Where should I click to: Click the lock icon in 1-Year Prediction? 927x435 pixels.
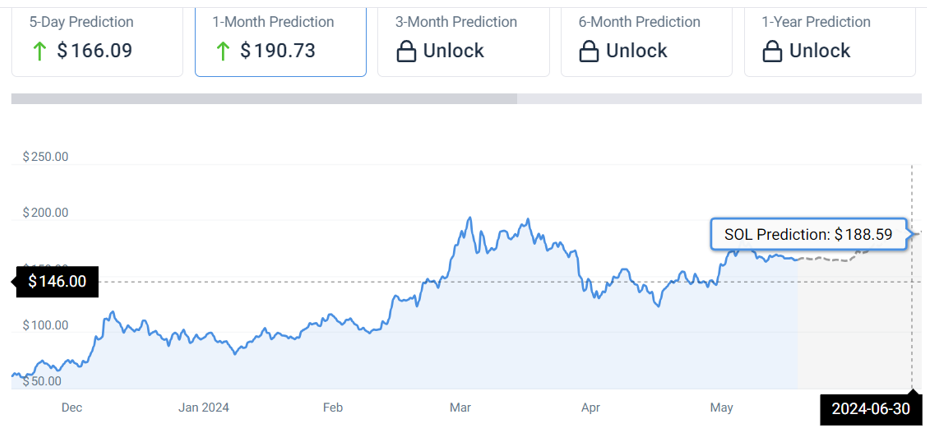(x=773, y=51)
